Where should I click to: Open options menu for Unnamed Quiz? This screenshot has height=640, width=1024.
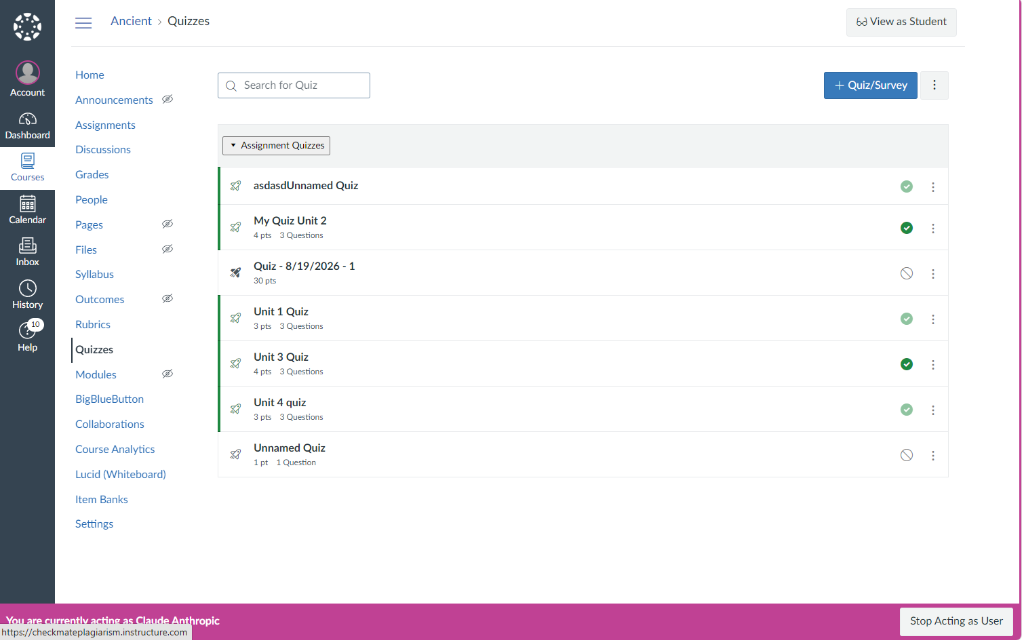[933, 456]
